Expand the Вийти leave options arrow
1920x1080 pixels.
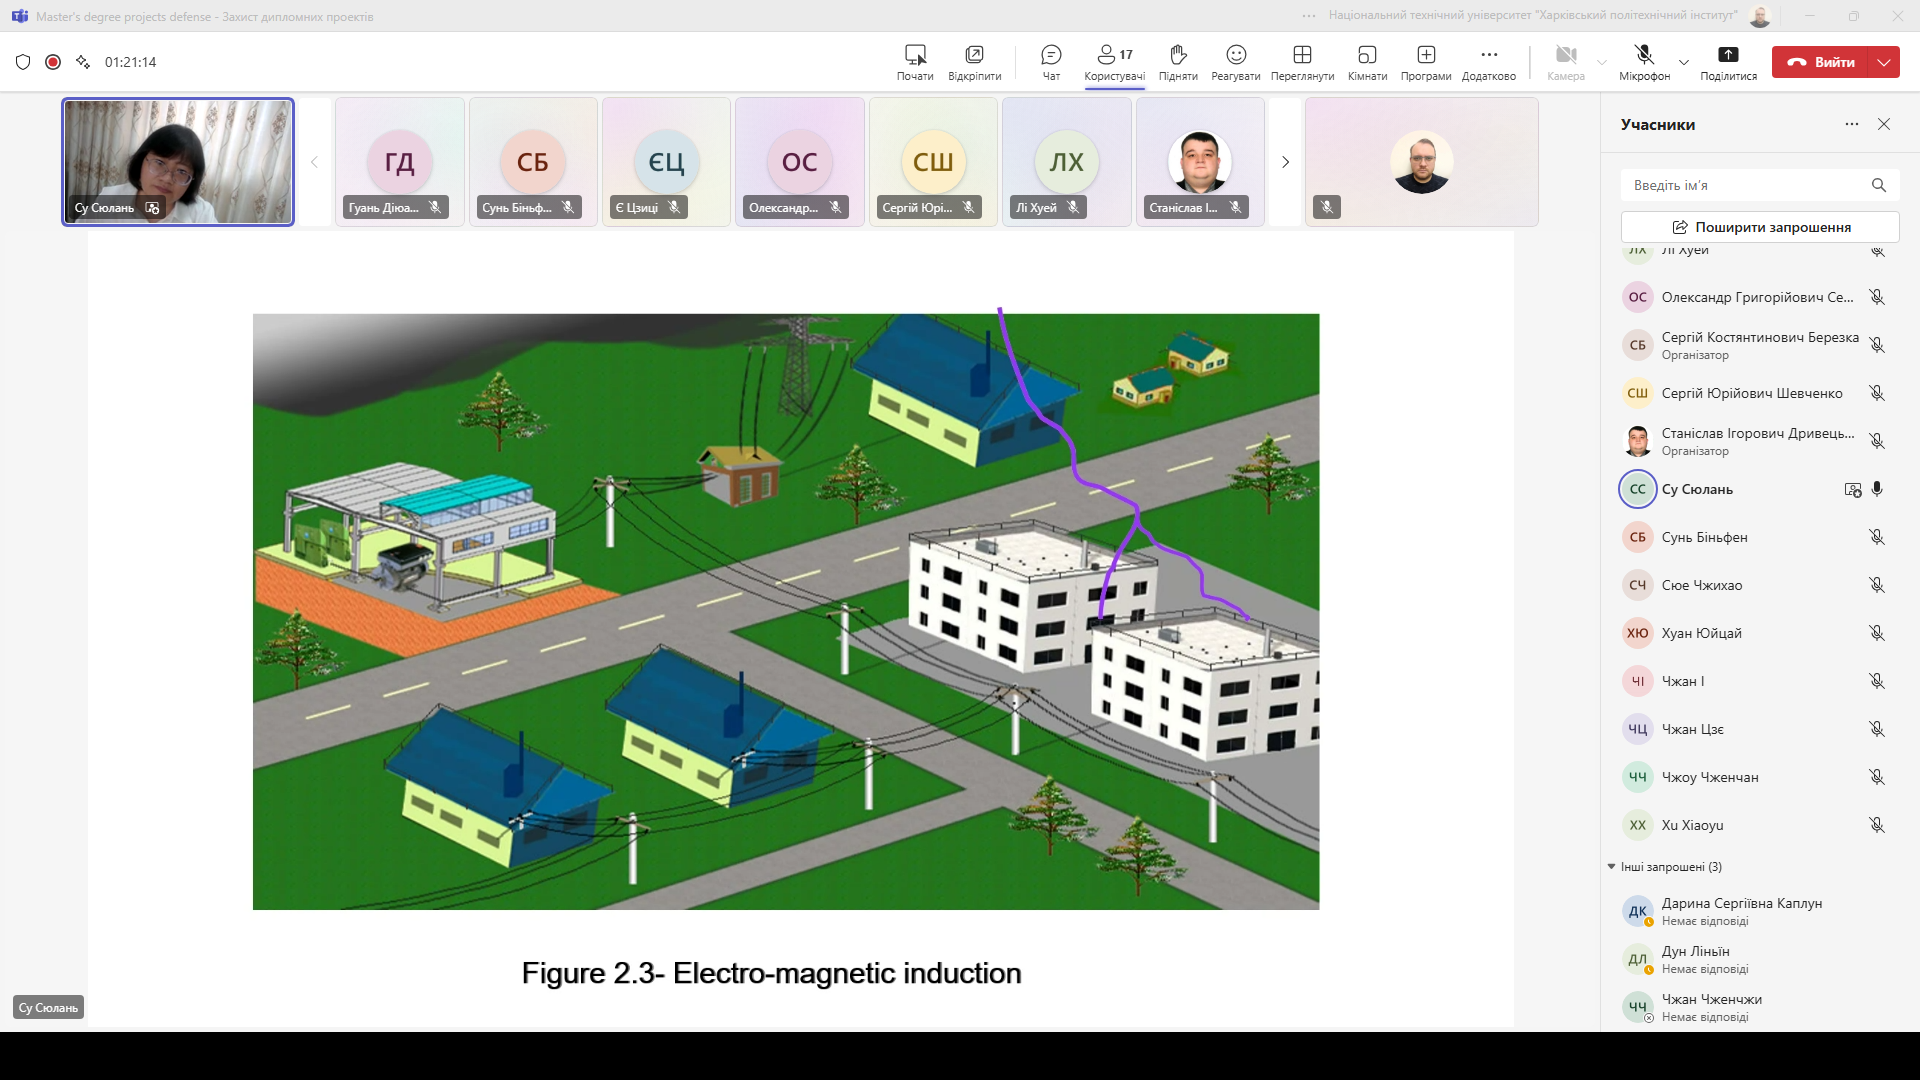click(x=1885, y=62)
